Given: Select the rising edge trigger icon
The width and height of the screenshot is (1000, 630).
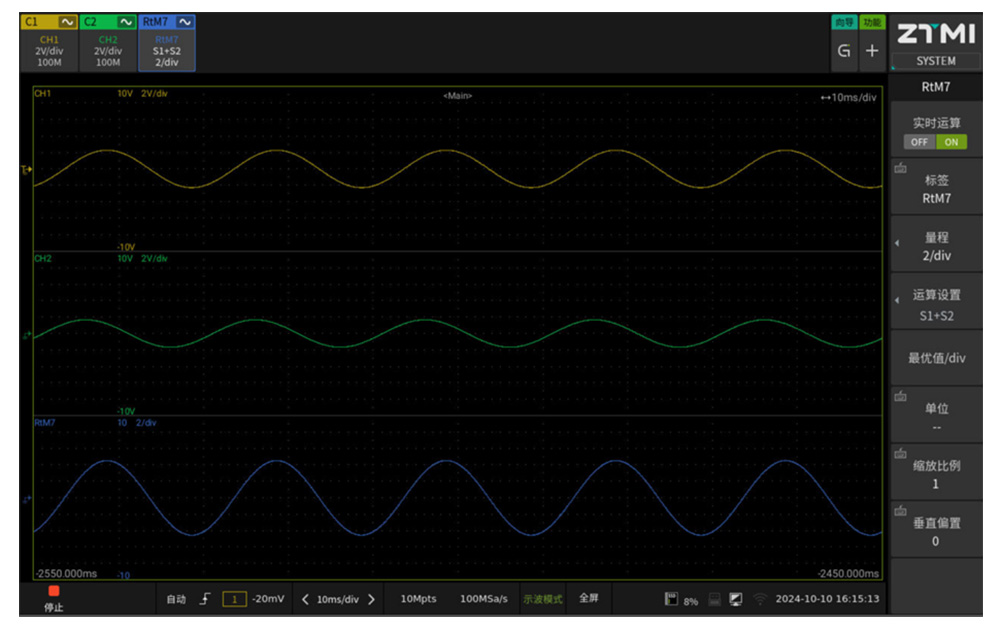Looking at the screenshot, I should pyautogui.click(x=205, y=599).
